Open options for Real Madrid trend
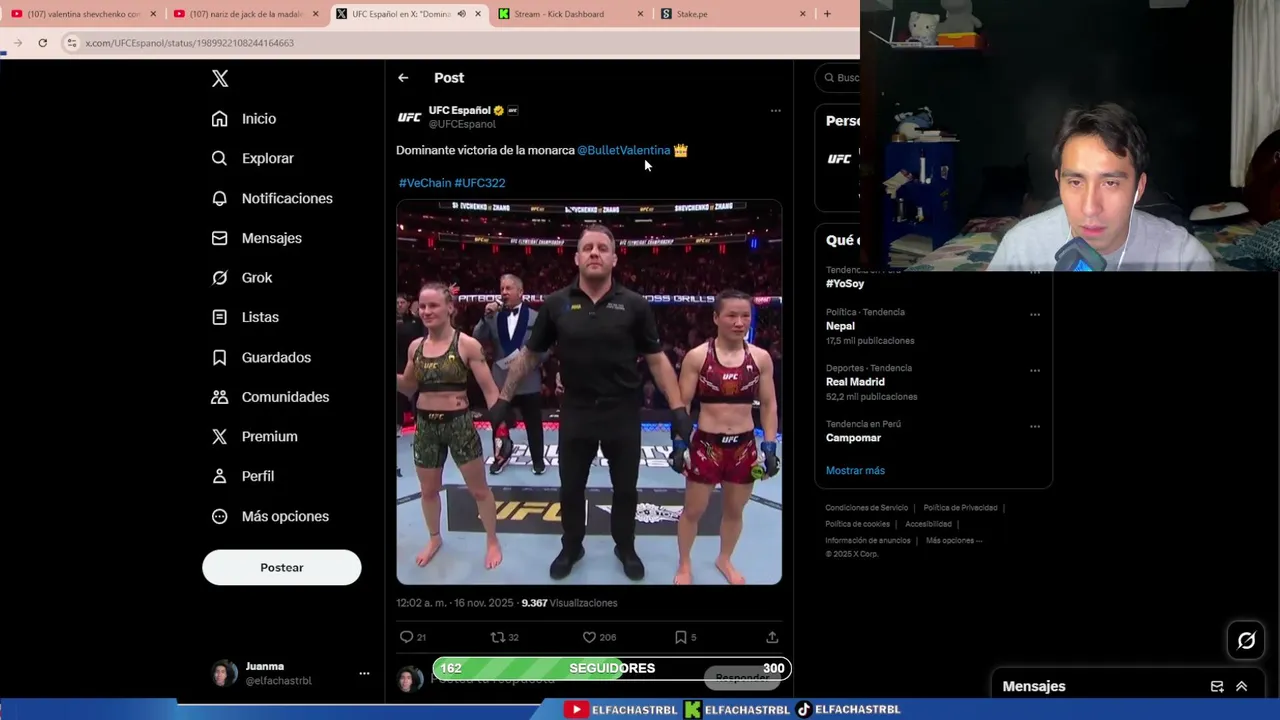The image size is (1280, 720). [x=1035, y=370]
